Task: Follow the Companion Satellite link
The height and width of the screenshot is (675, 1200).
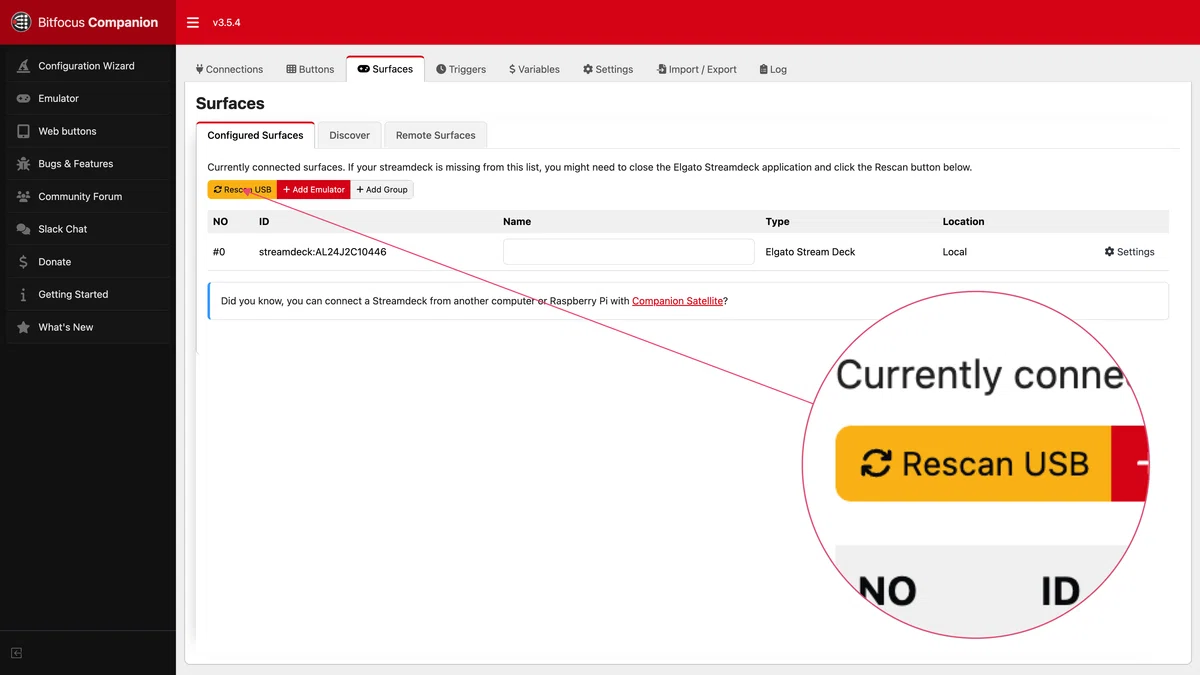Action: coord(677,300)
